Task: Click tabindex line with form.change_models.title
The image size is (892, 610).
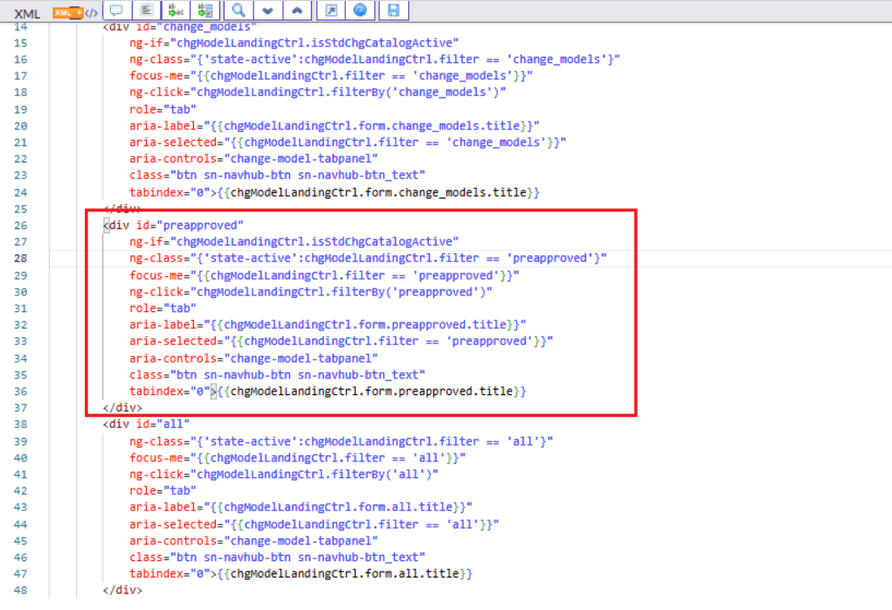Action: (x=334, y=193)
